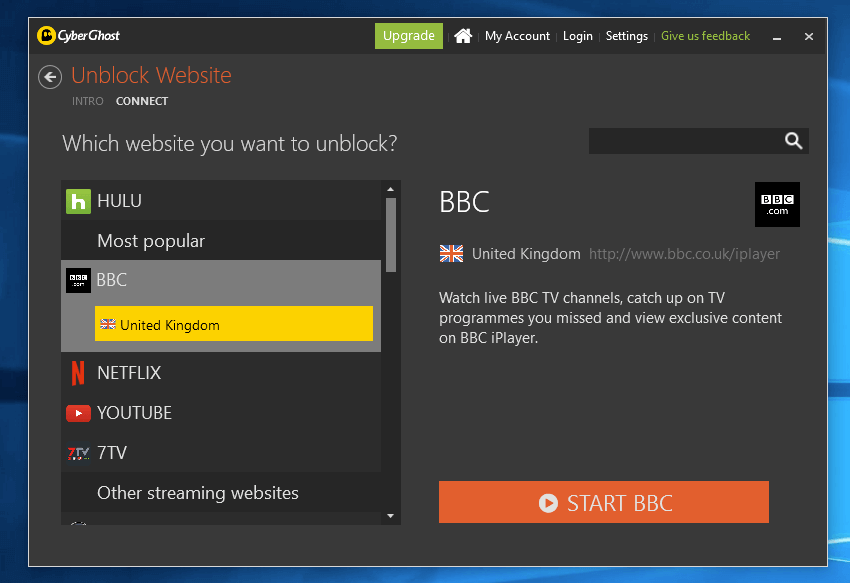Click the Unblock Website title
The width and height of the screenshot is (850, 583).
click(x=151, y=75)
